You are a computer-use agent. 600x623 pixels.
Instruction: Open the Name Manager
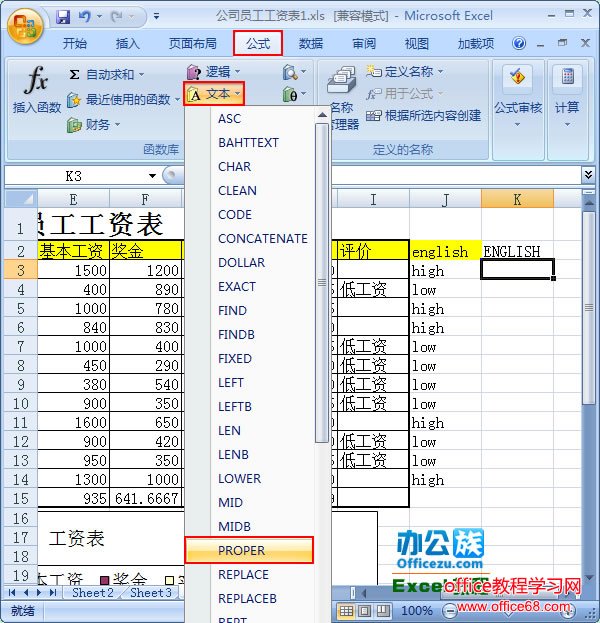[x=343, y=99]
